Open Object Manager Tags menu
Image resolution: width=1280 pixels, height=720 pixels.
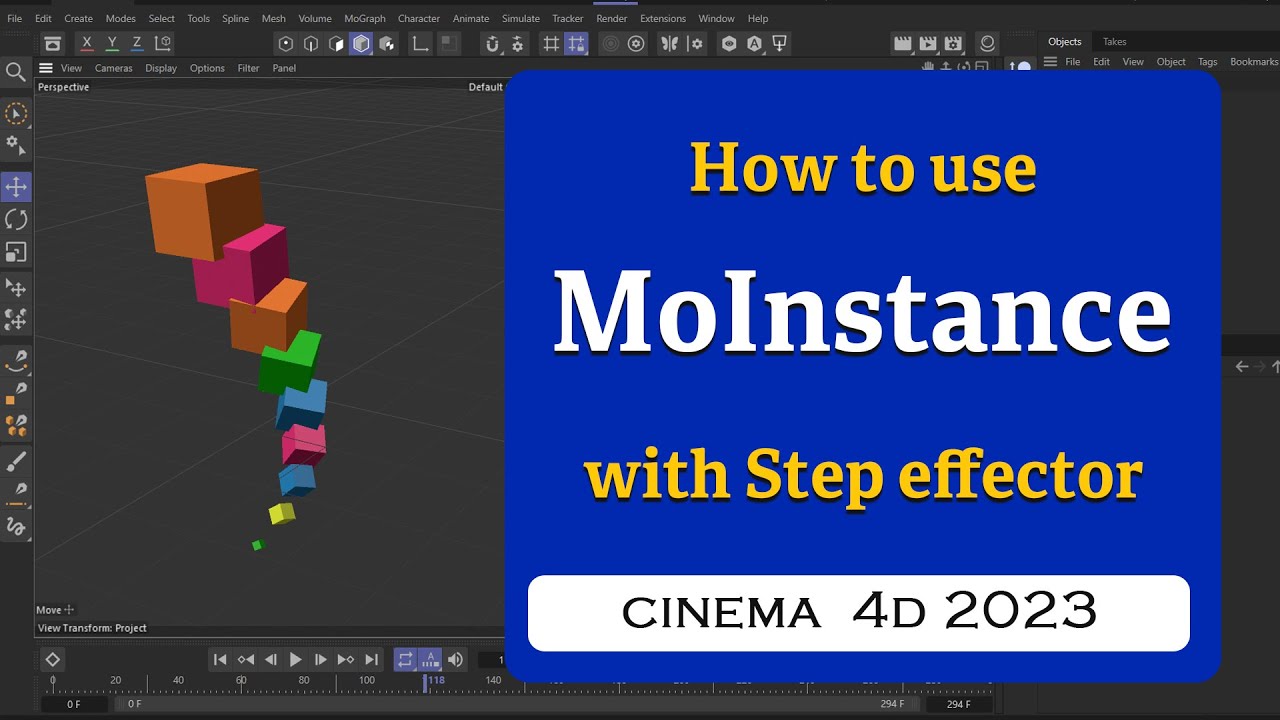pyautogui.click(x=1208, y=62)
